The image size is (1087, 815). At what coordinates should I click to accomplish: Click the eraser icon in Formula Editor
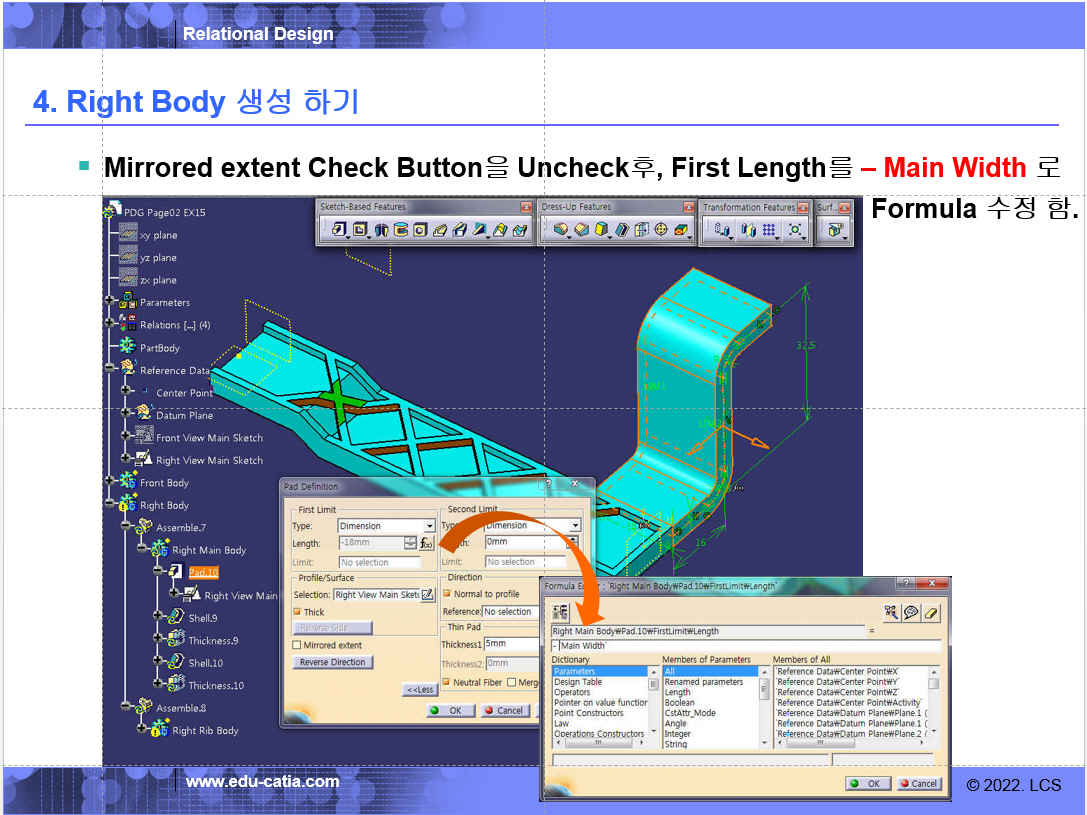click(x=931, y=612)
